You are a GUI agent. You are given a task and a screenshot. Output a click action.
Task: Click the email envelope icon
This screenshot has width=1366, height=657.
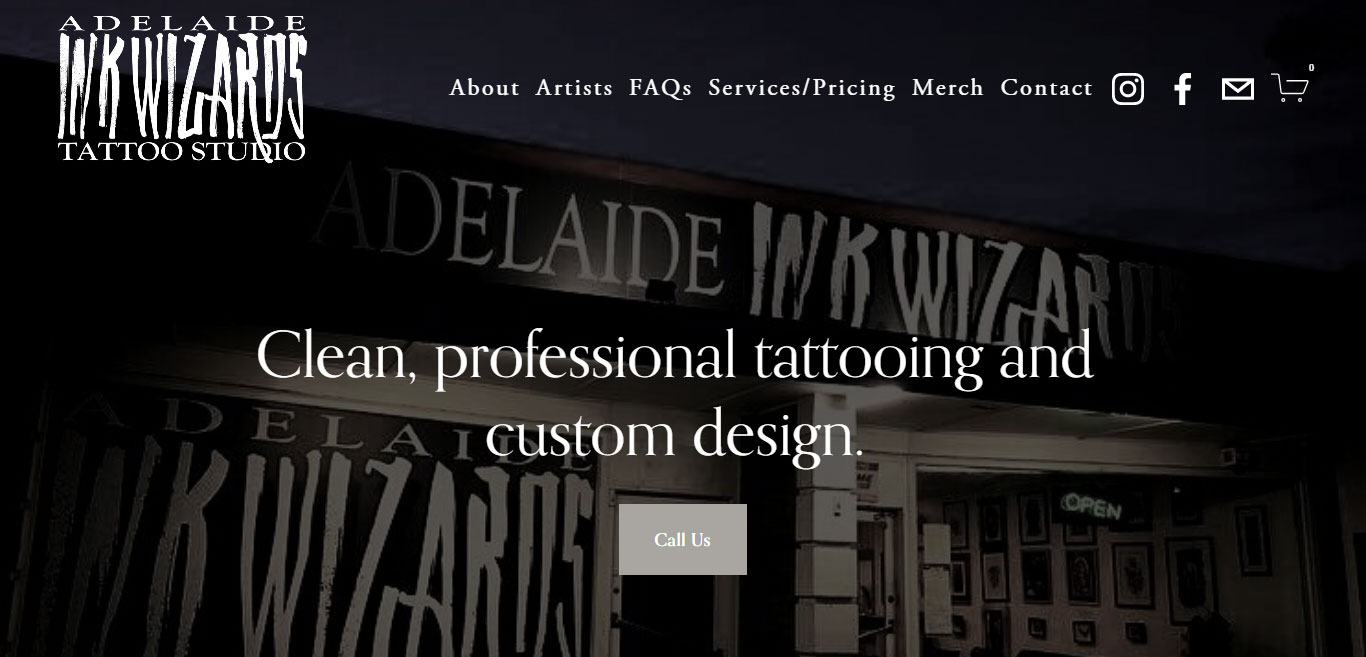point(1237,89)
